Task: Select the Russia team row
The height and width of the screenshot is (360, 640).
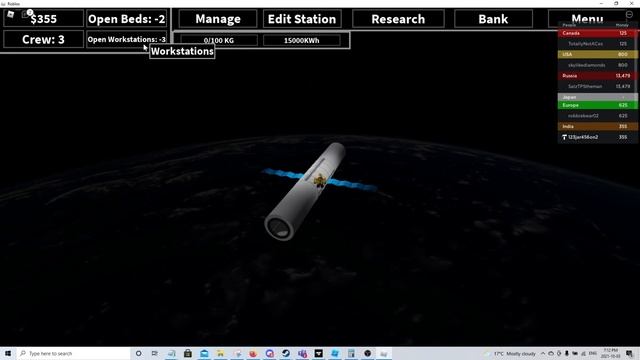Action: [597, 76]
